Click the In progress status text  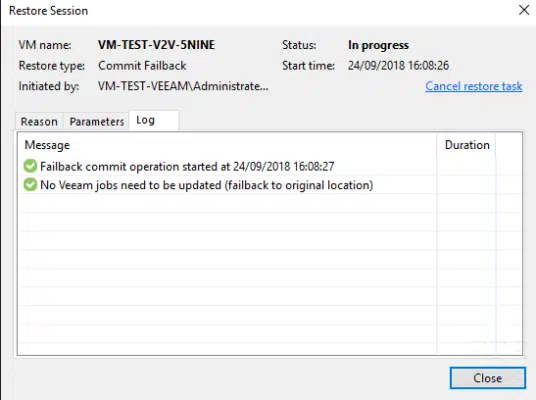coord(378,45)
